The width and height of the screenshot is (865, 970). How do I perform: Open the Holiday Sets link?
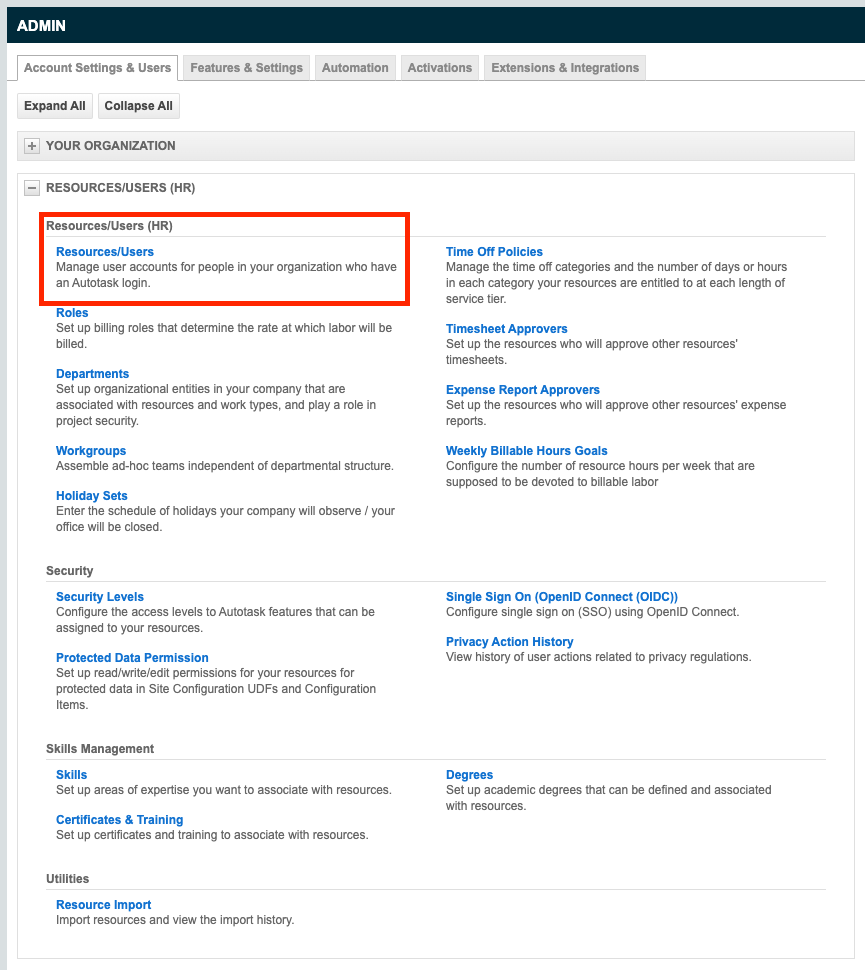pyautogui.click(x=92, y=496)
